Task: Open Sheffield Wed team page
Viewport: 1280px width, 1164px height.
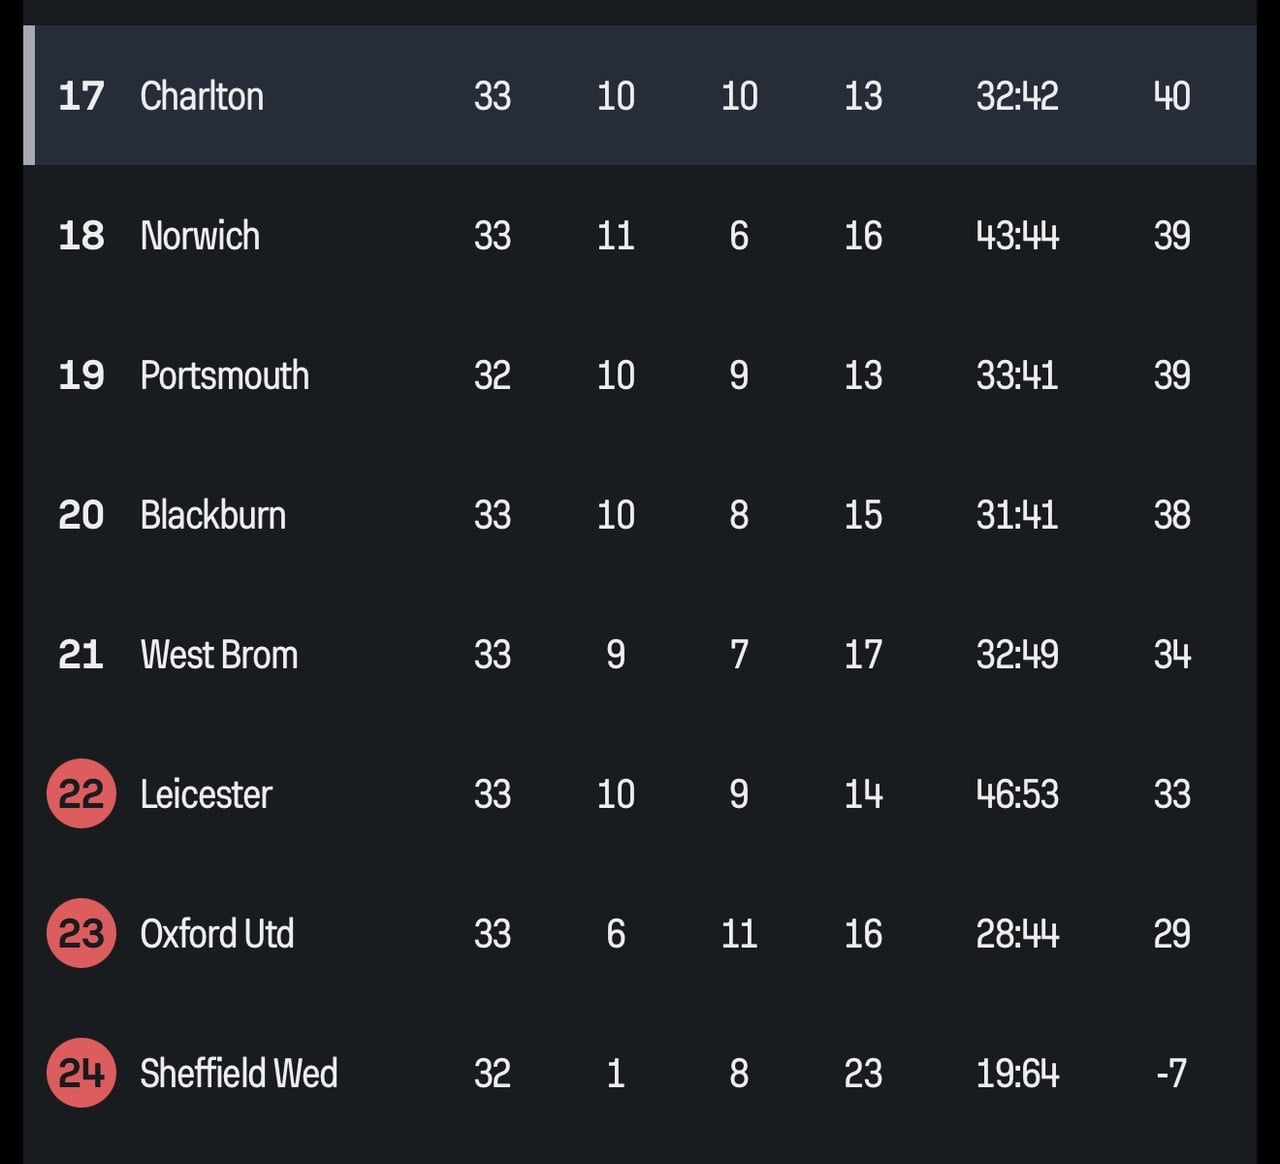Action: click(239, 1073)
